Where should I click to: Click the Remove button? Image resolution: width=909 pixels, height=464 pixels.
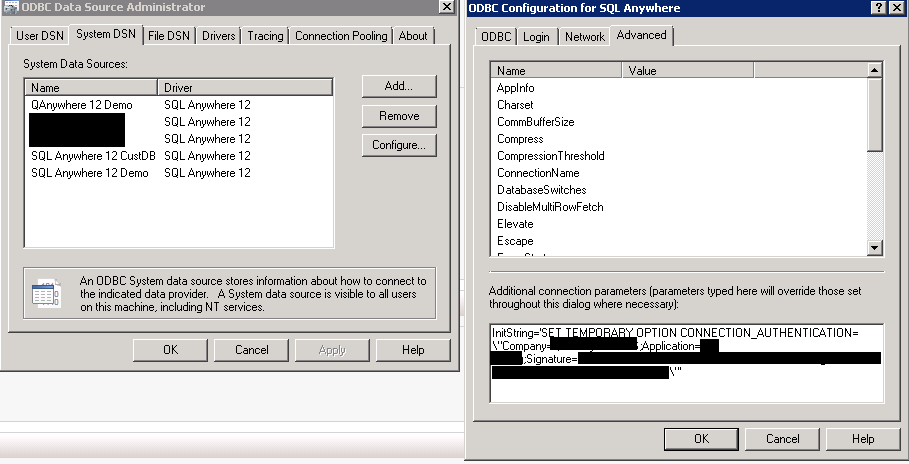399,115
